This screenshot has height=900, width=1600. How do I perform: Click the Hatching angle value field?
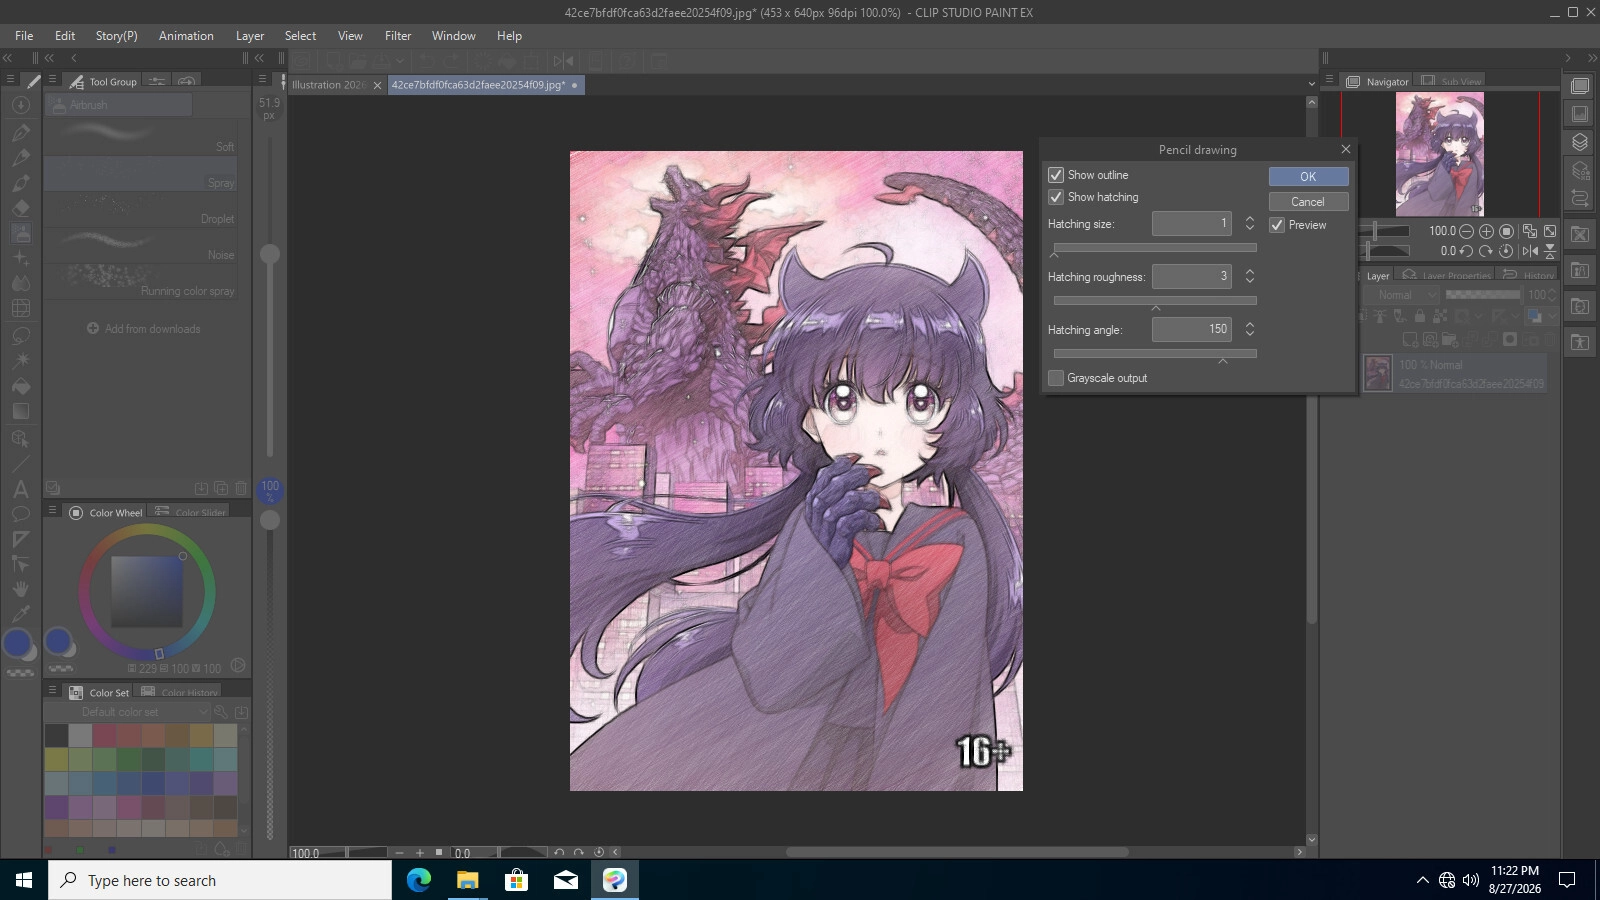click(x=1191, y=329)
